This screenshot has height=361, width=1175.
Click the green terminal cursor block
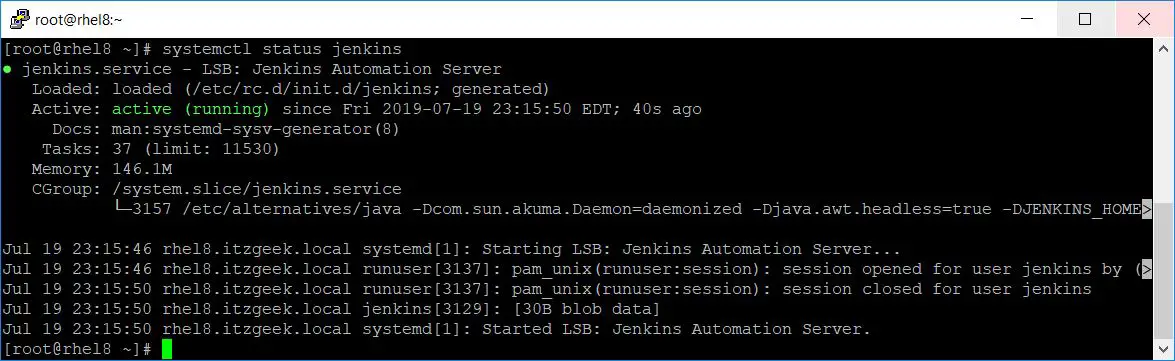167,349
